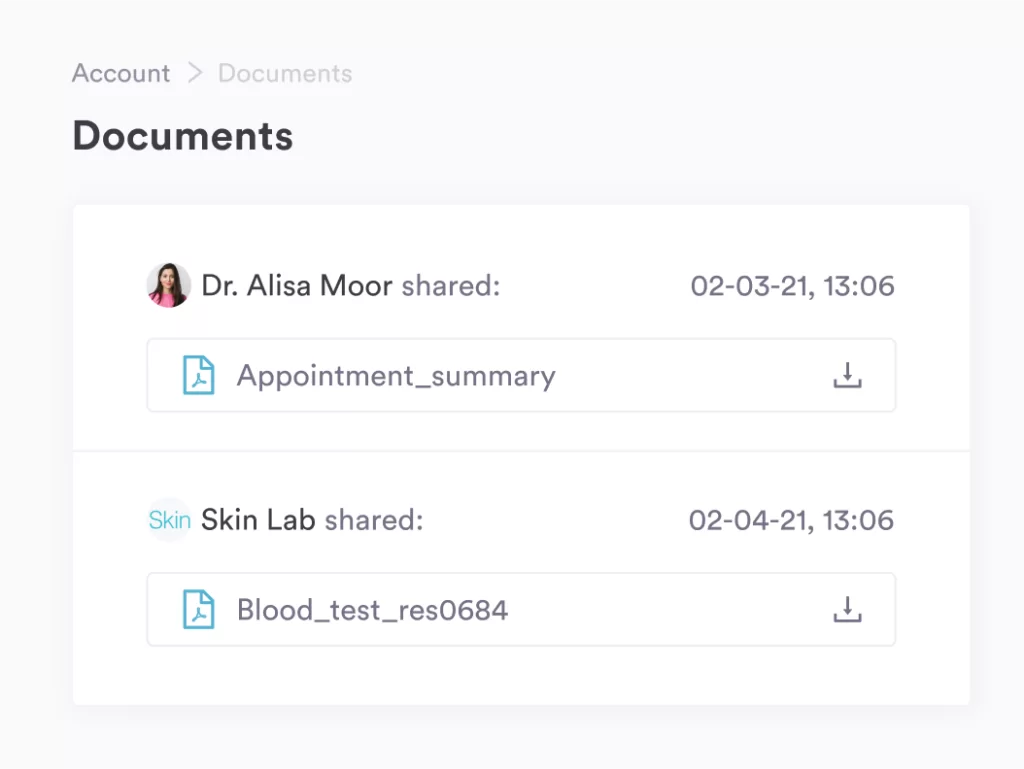Screen dimensions: 1024x769
Task: Click the timestamp on Skin Lab's share
Action: [792, 519]
